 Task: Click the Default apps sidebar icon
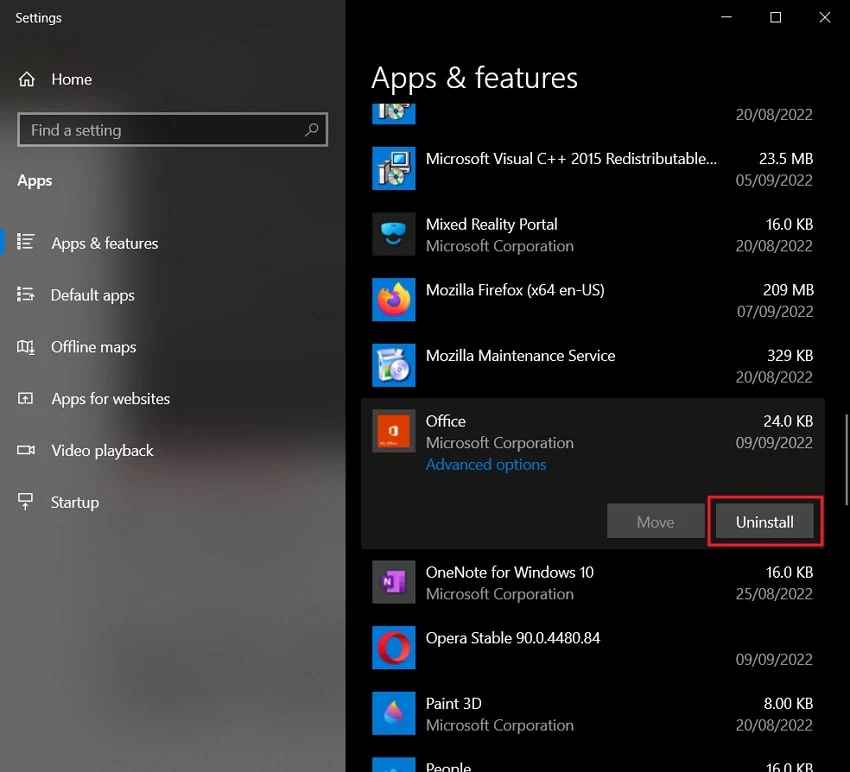25,294
